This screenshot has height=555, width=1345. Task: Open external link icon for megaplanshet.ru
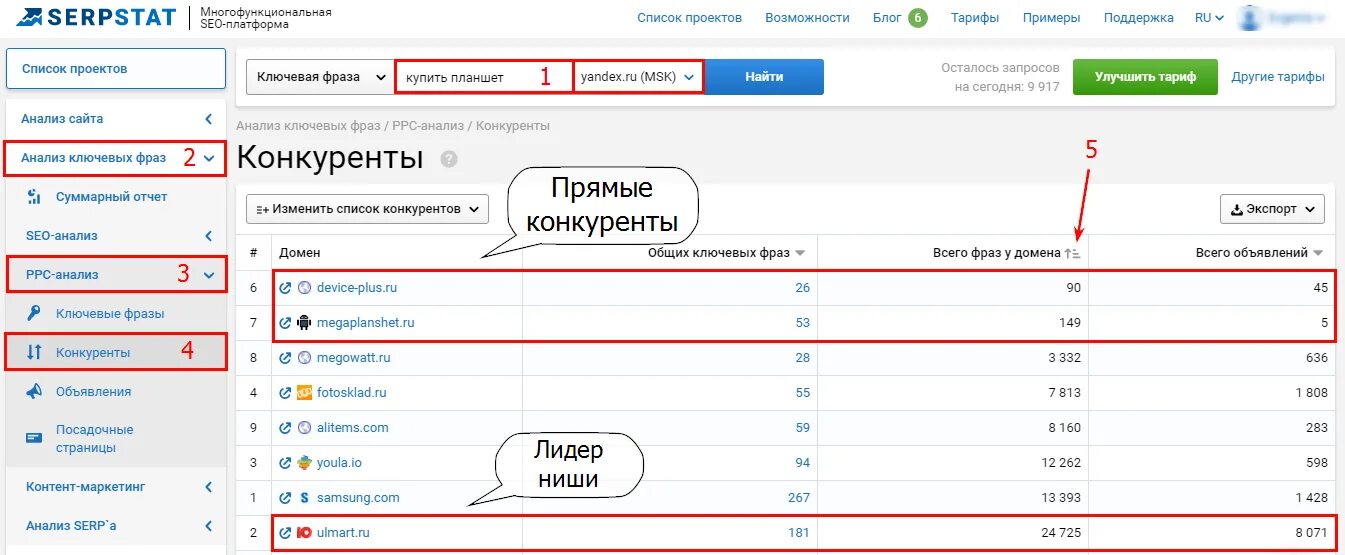pos(285,323)
